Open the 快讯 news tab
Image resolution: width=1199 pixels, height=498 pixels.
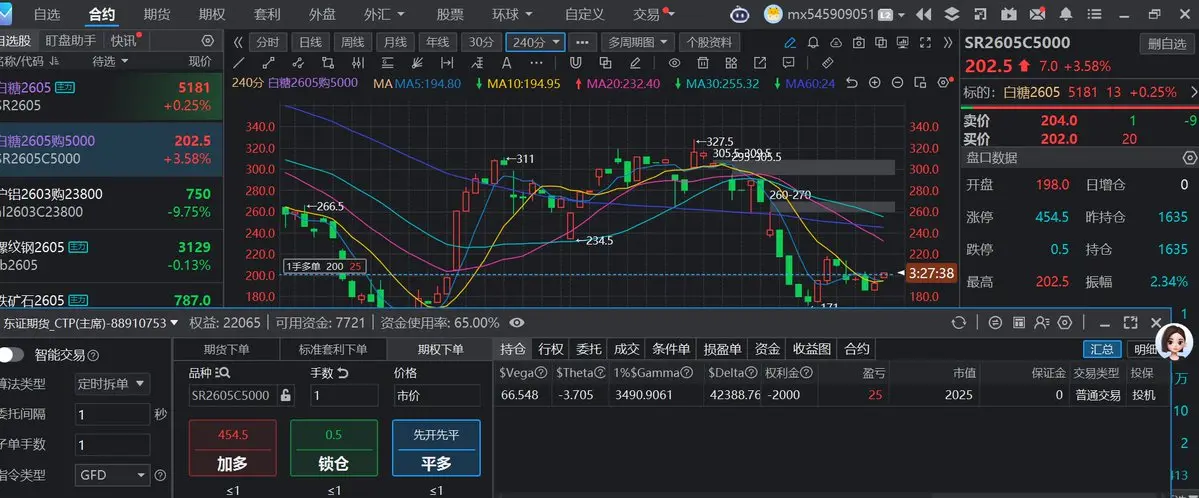coord(123,41)
